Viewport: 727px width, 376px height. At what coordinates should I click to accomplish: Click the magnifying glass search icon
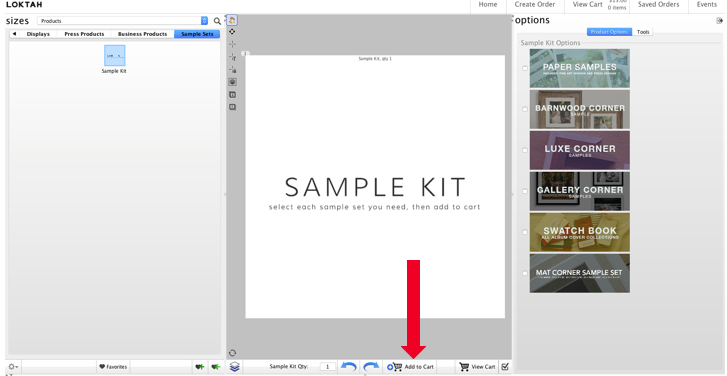tap(217, 21)
